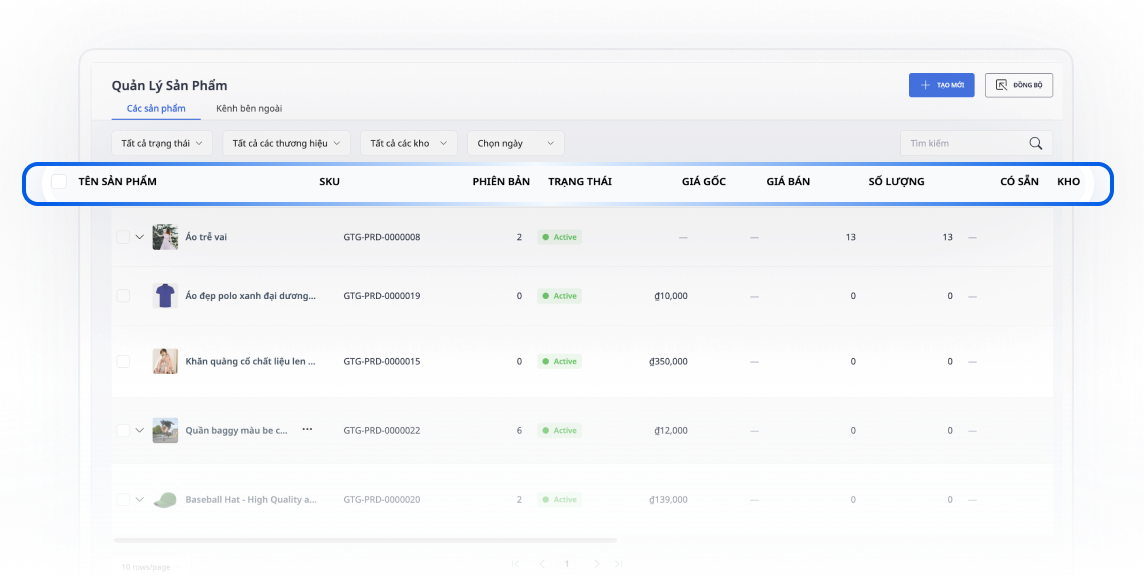Open the Tất cả các thương hiệu filter

286,143
